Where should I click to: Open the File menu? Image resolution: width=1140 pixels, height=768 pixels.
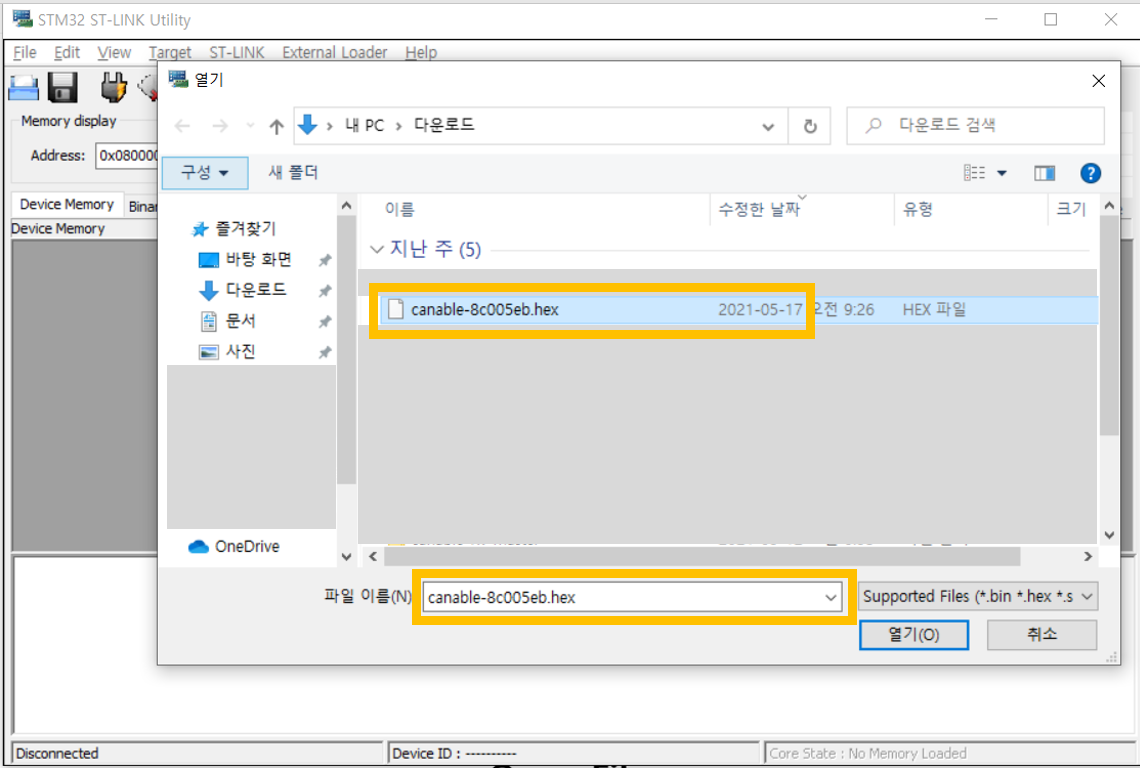(x=25, y=52)
